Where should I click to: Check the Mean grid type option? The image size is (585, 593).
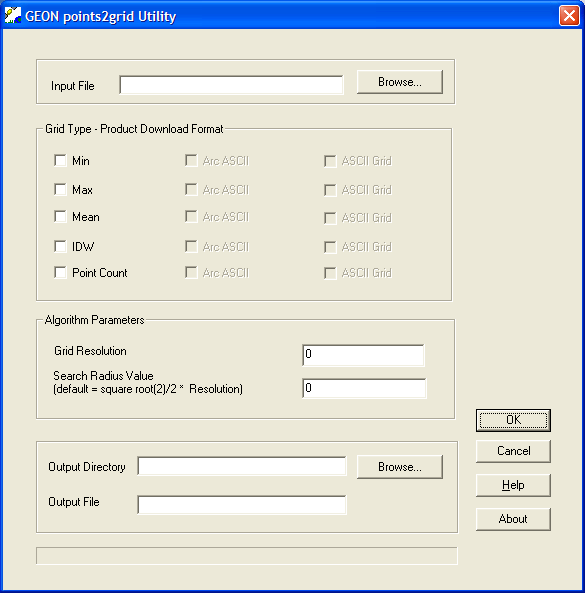click(61, 217)
